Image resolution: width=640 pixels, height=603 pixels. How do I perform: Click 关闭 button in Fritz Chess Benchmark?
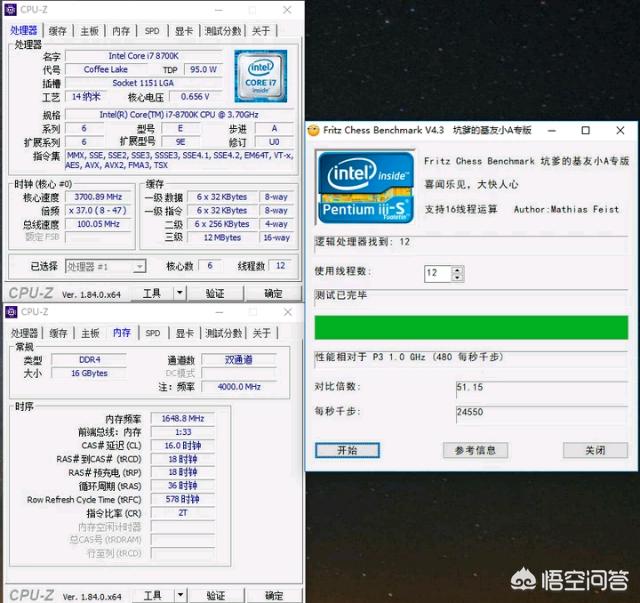(596, 450)
